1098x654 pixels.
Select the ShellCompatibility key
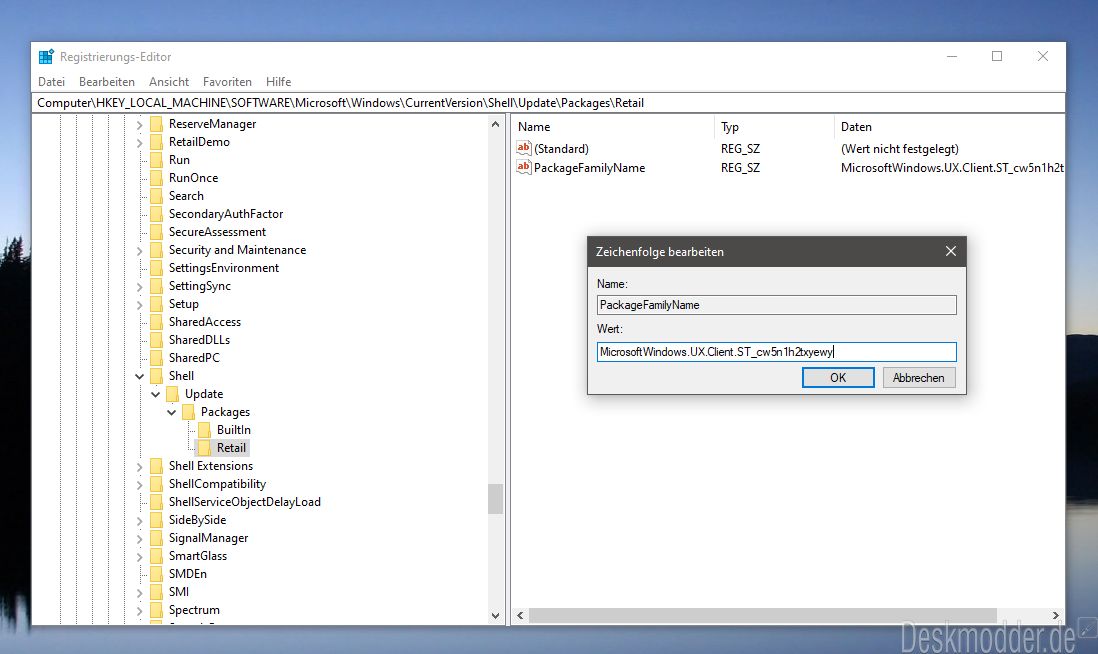click(217, 484)
